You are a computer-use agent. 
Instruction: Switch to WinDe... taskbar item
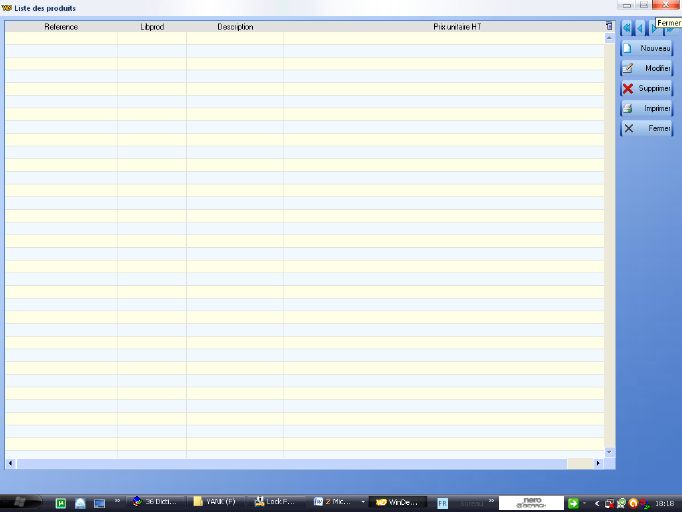[398, 502]
